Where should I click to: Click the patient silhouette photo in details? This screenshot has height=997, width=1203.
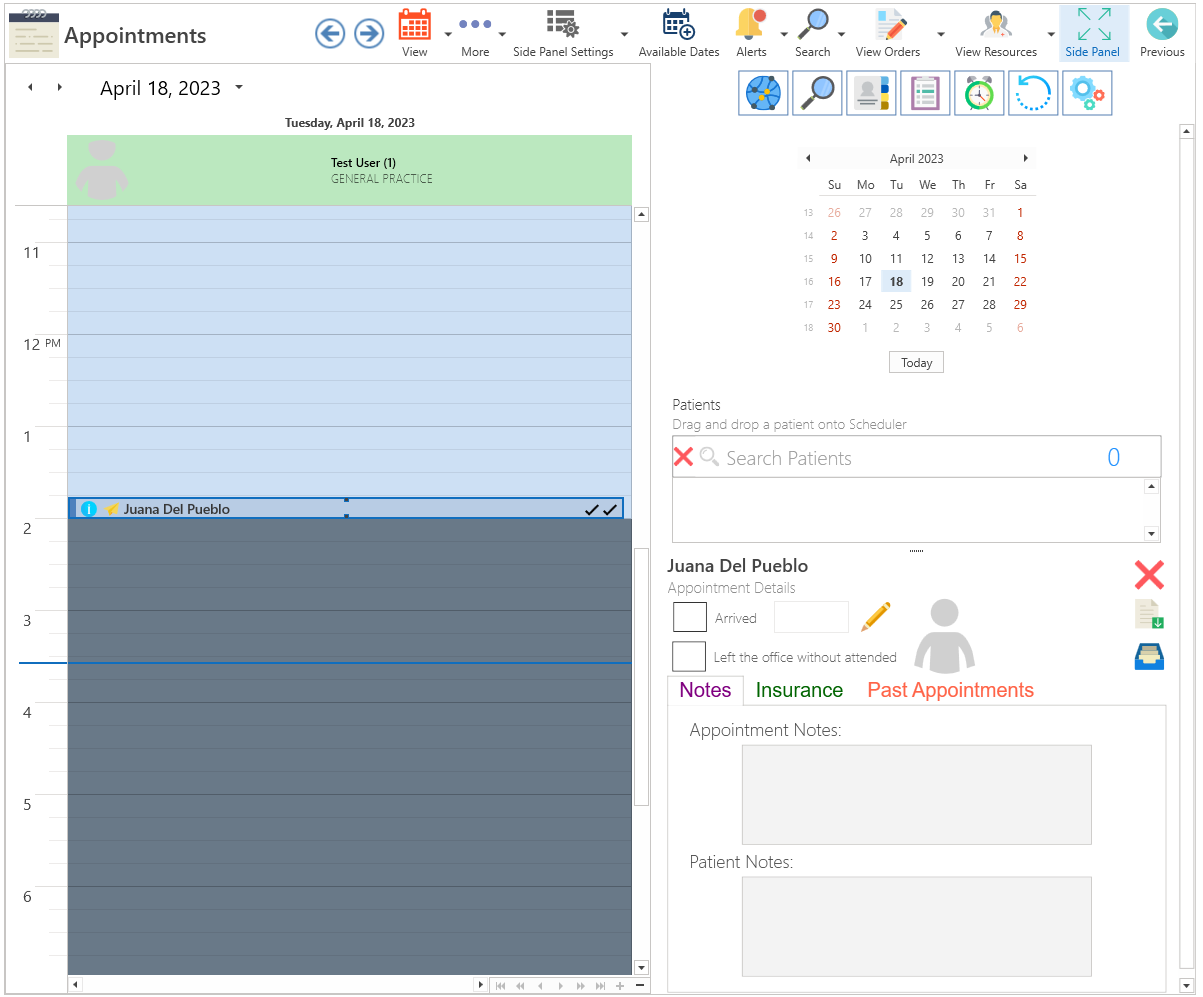point(945,635)
